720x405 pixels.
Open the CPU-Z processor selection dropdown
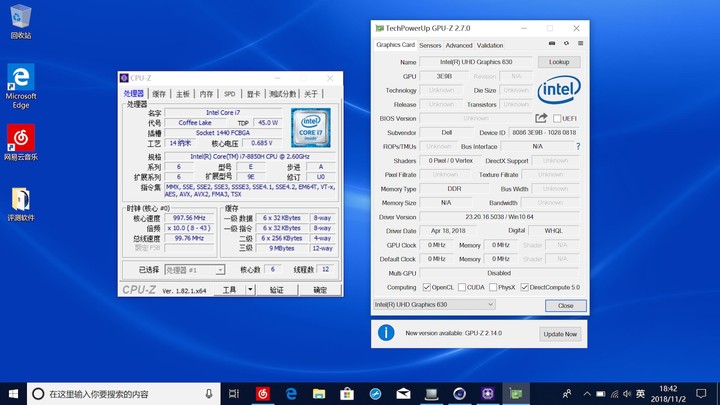point(197,270)
